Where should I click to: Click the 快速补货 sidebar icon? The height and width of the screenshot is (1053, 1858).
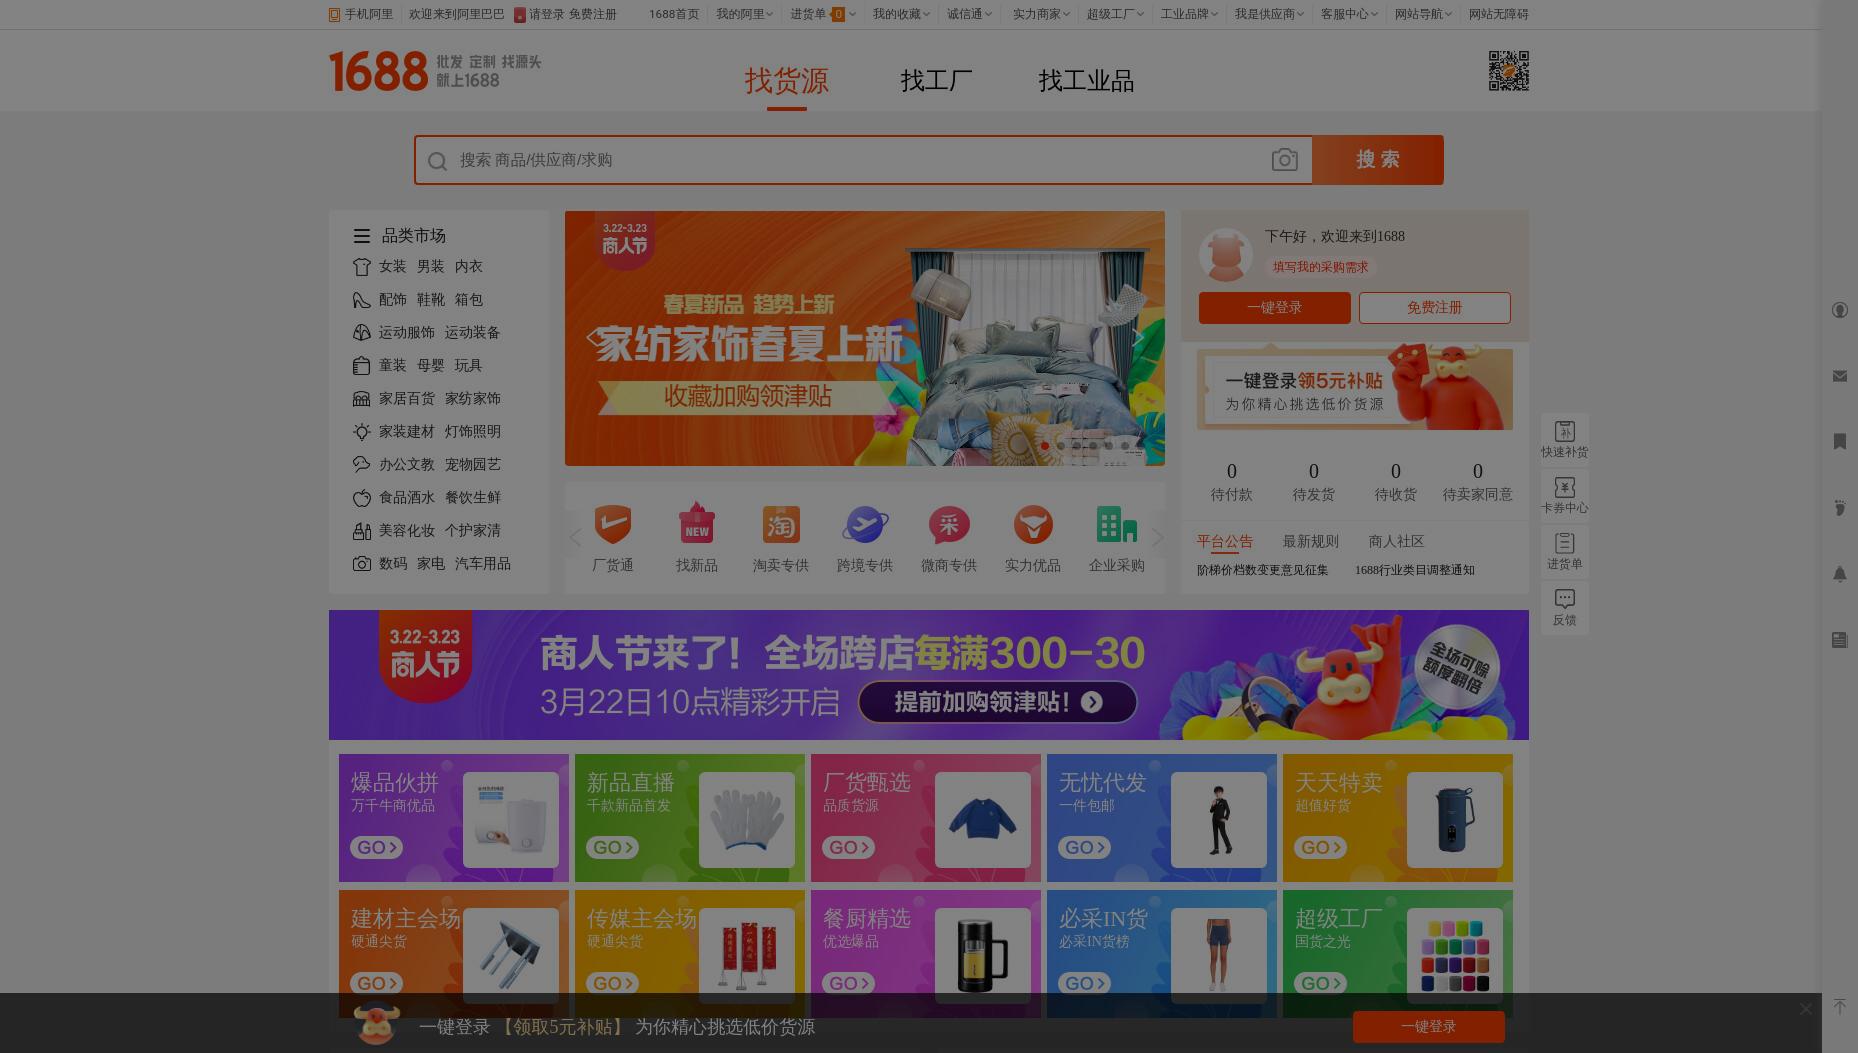point(1565,431)
